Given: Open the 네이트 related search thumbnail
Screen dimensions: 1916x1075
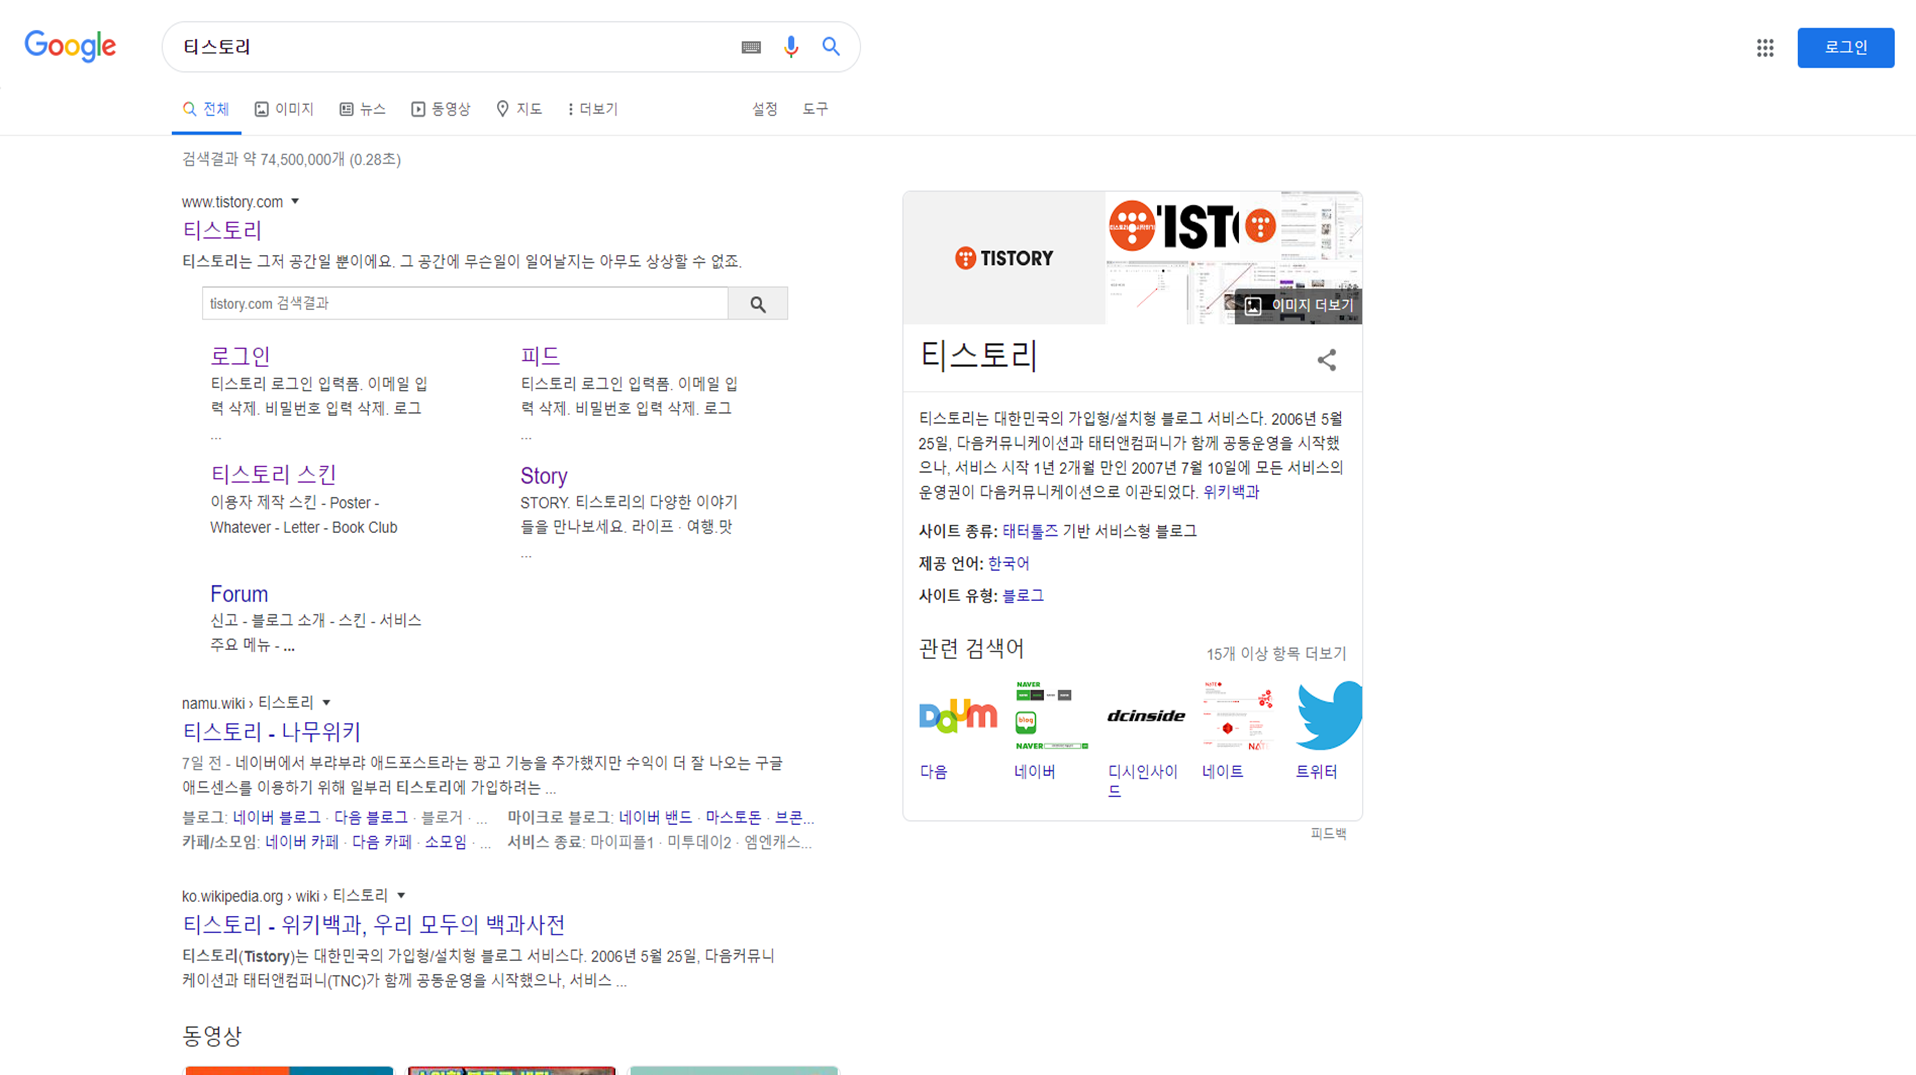Looking at the screenshot, I should [x=1240, y=716].
